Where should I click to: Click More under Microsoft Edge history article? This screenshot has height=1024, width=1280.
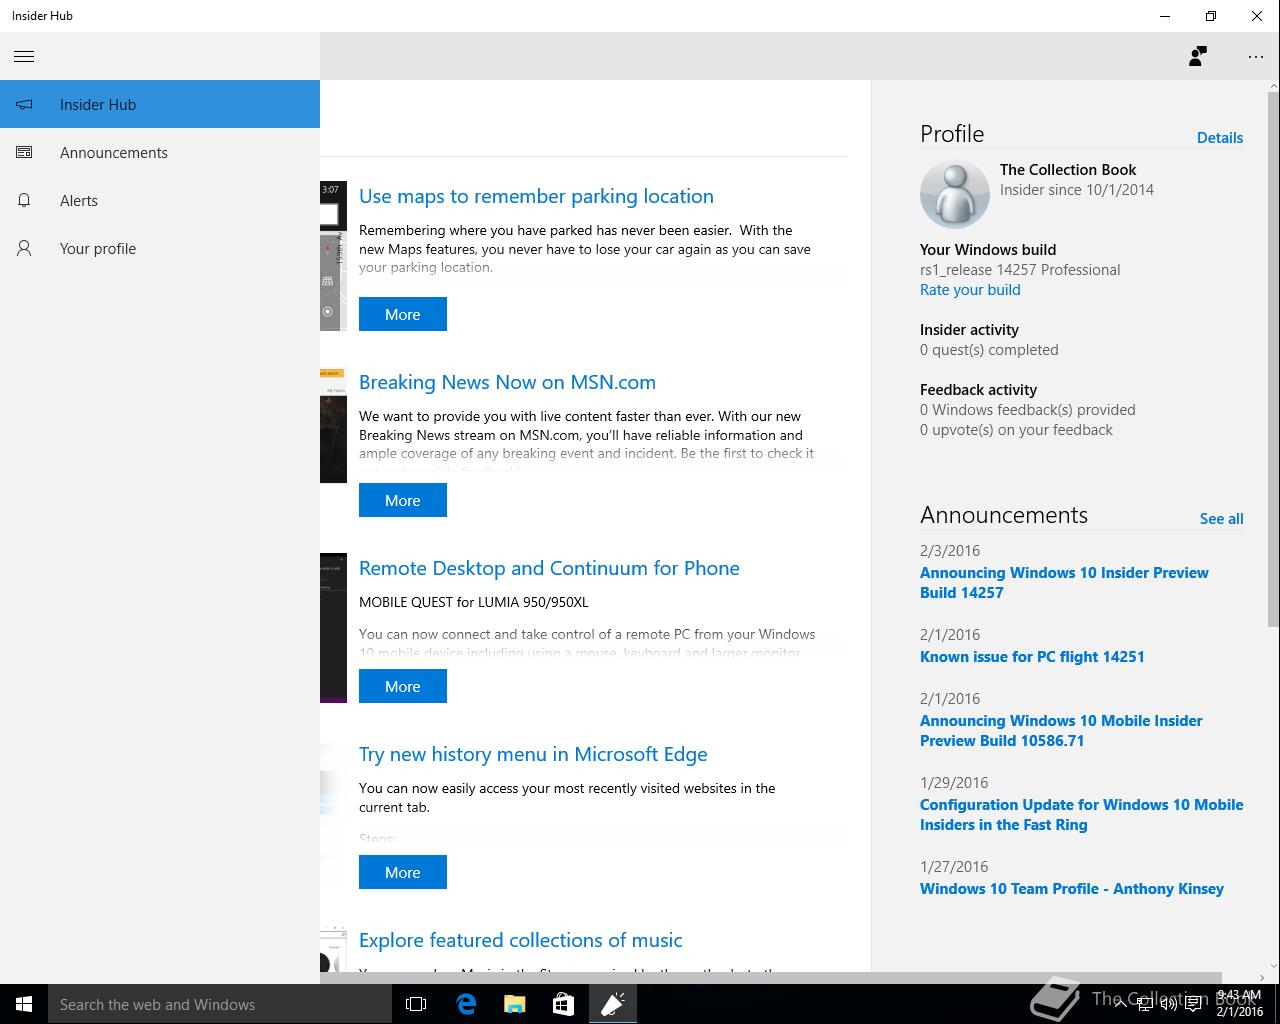tap(403, 872)
